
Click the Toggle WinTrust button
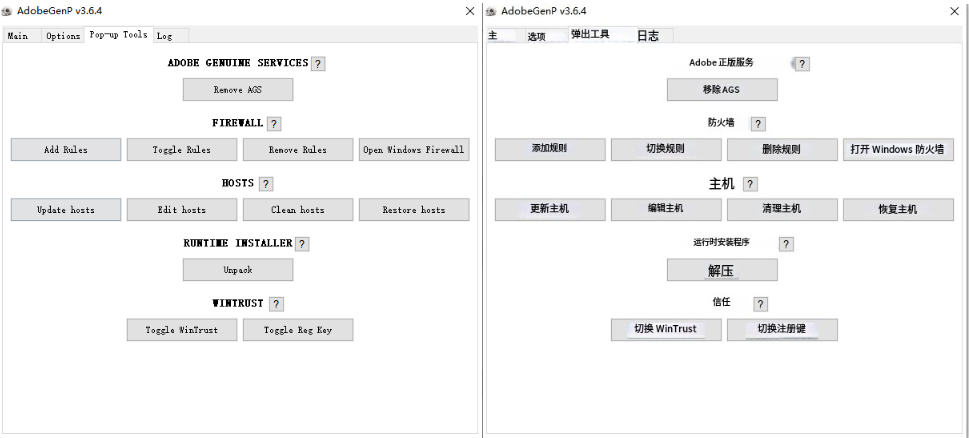tap(182, 330)
